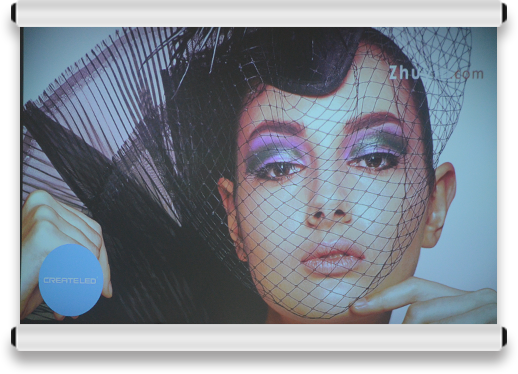Click the top-right black end cap
This screenshot has height=374, width=518.
click(x=504, y=13)
